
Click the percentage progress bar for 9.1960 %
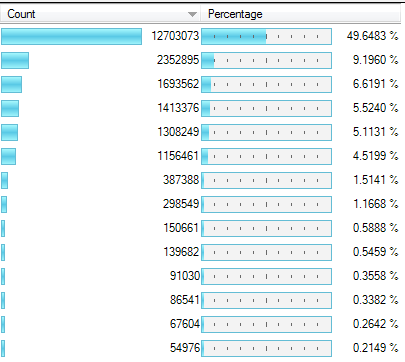tap(266, 60)
